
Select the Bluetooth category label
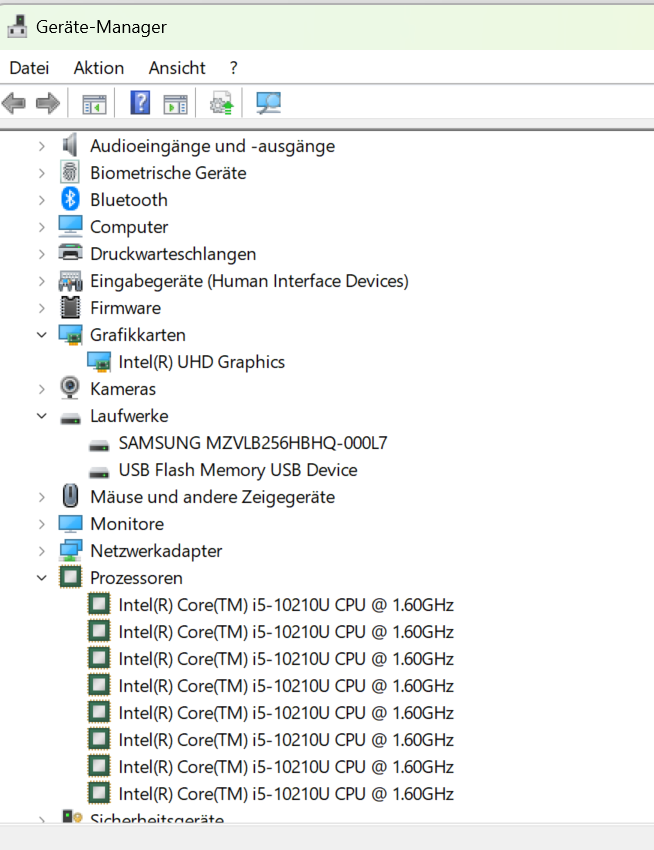coord(129,200)
